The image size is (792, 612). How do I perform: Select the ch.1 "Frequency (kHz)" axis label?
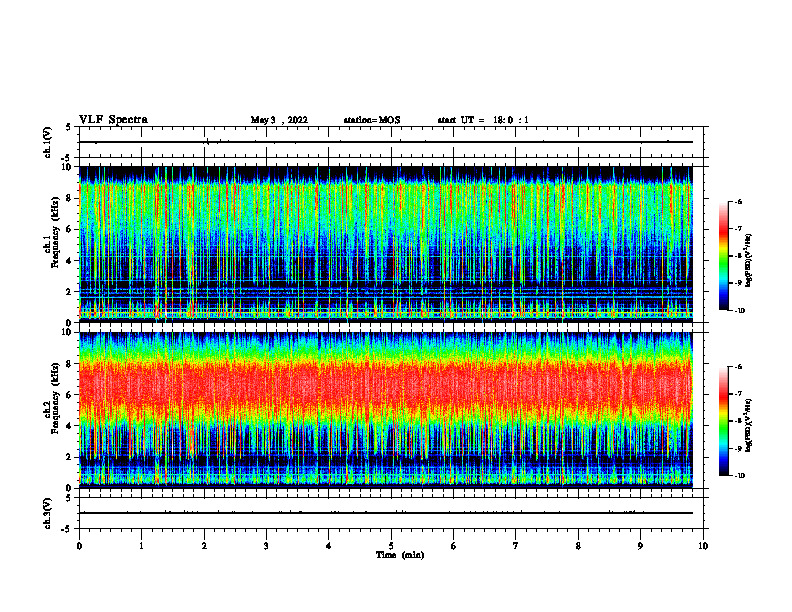(x=55, y=232)
